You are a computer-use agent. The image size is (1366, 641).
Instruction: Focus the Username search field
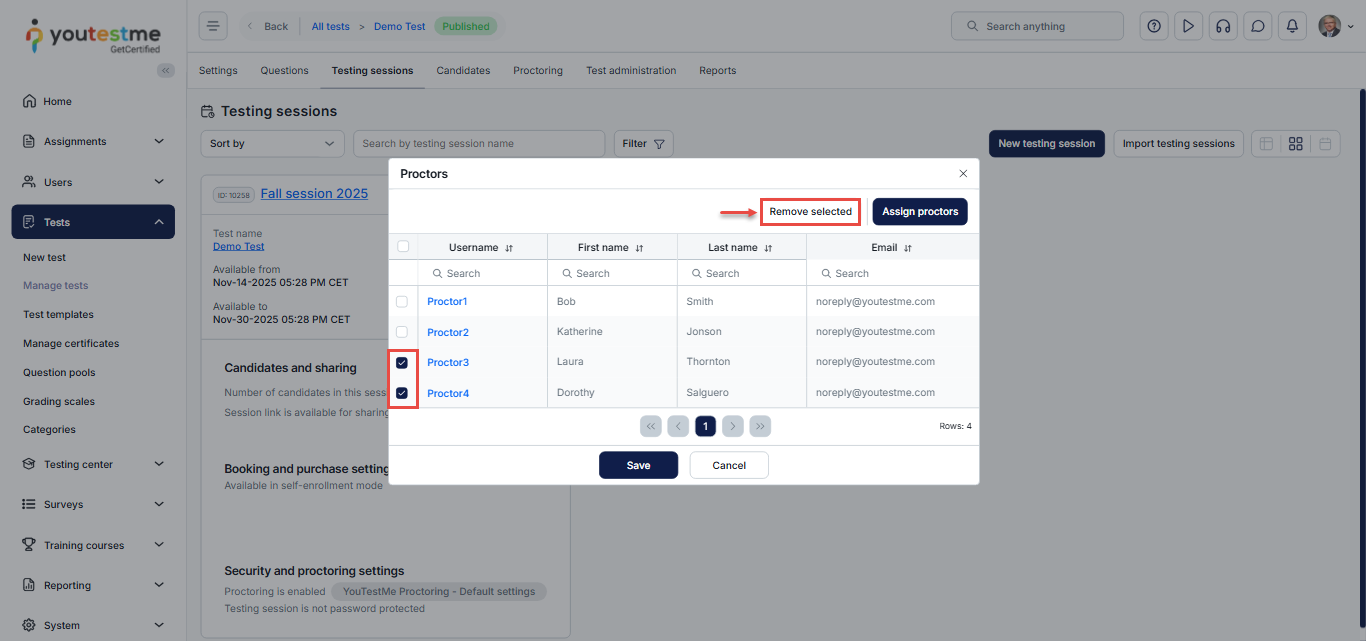(483, 273)
